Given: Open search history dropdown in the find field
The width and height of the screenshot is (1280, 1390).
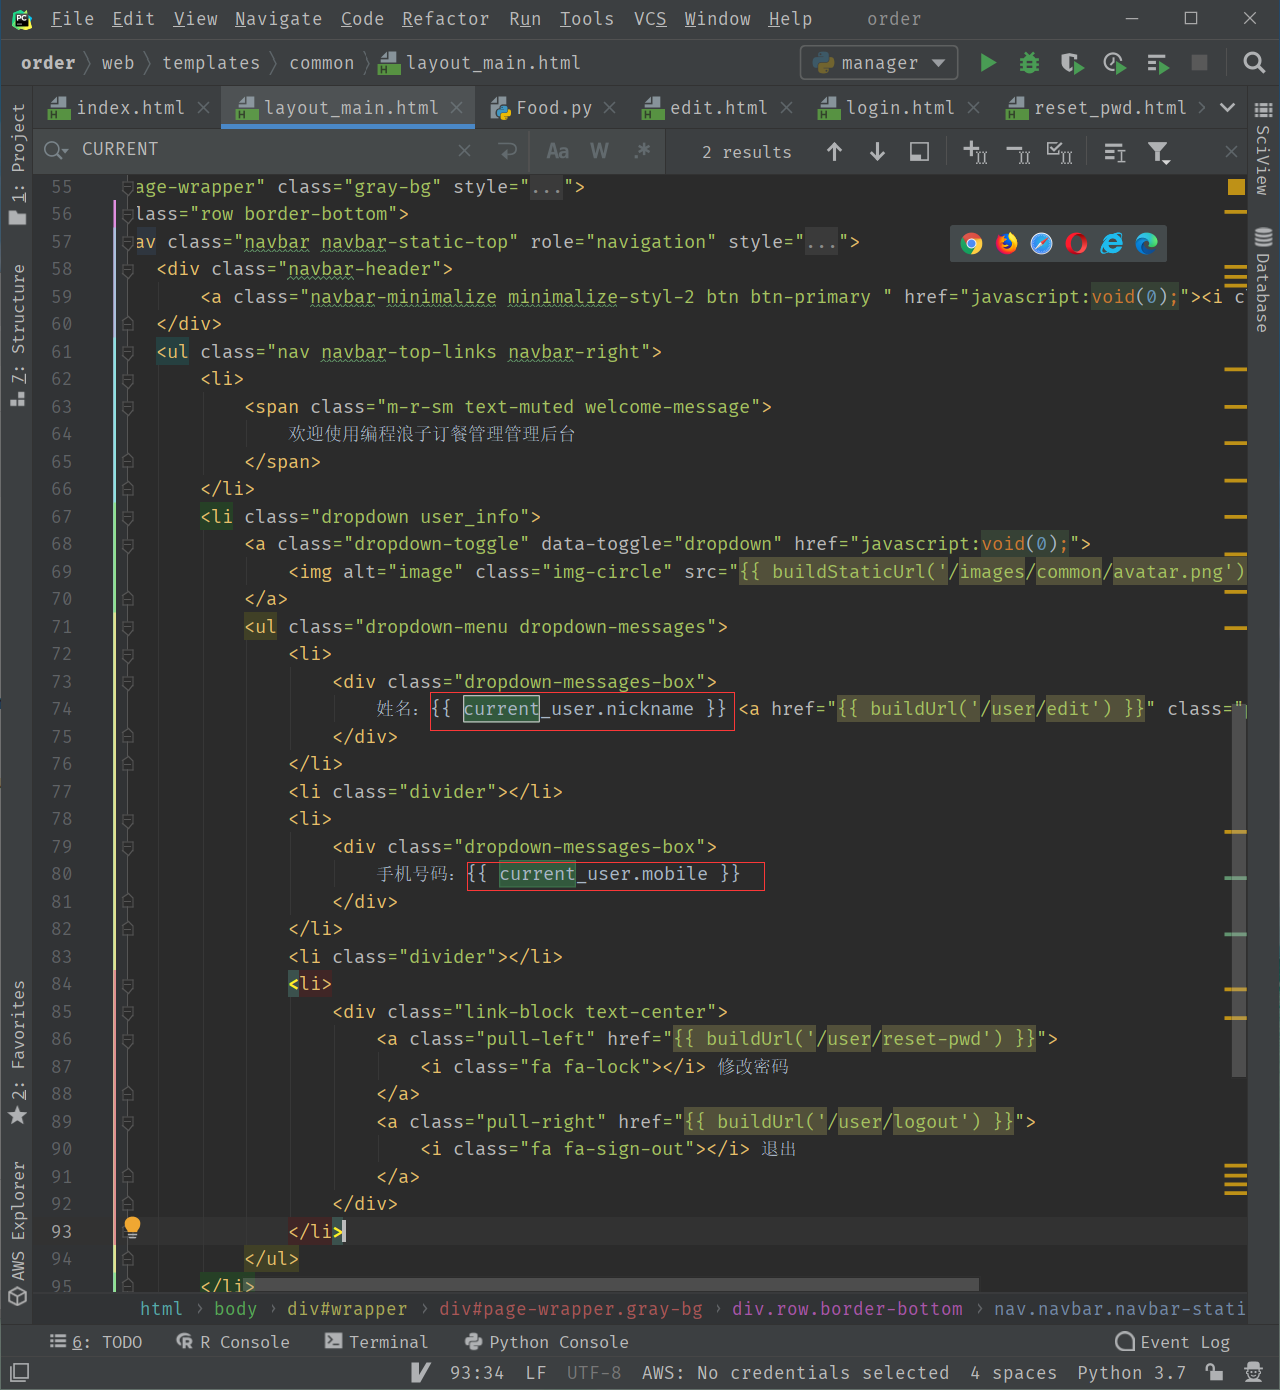Looking at the screenshot, I should pyautogui.click(x=56, y=150).
